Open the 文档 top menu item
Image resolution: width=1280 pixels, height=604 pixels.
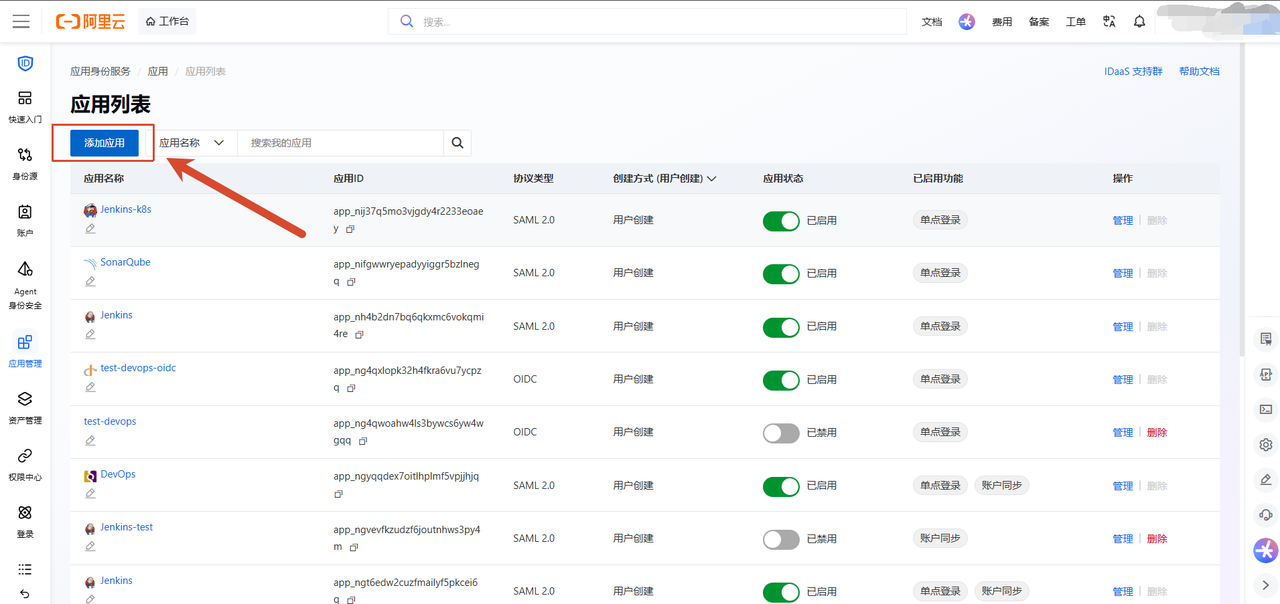point(932,21)
